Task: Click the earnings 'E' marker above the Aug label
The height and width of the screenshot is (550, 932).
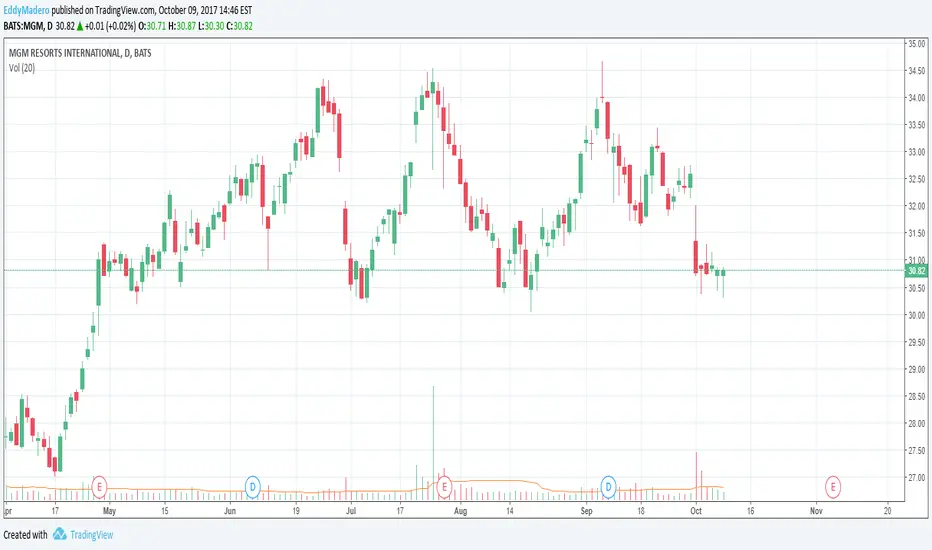Action: (444, 487)
